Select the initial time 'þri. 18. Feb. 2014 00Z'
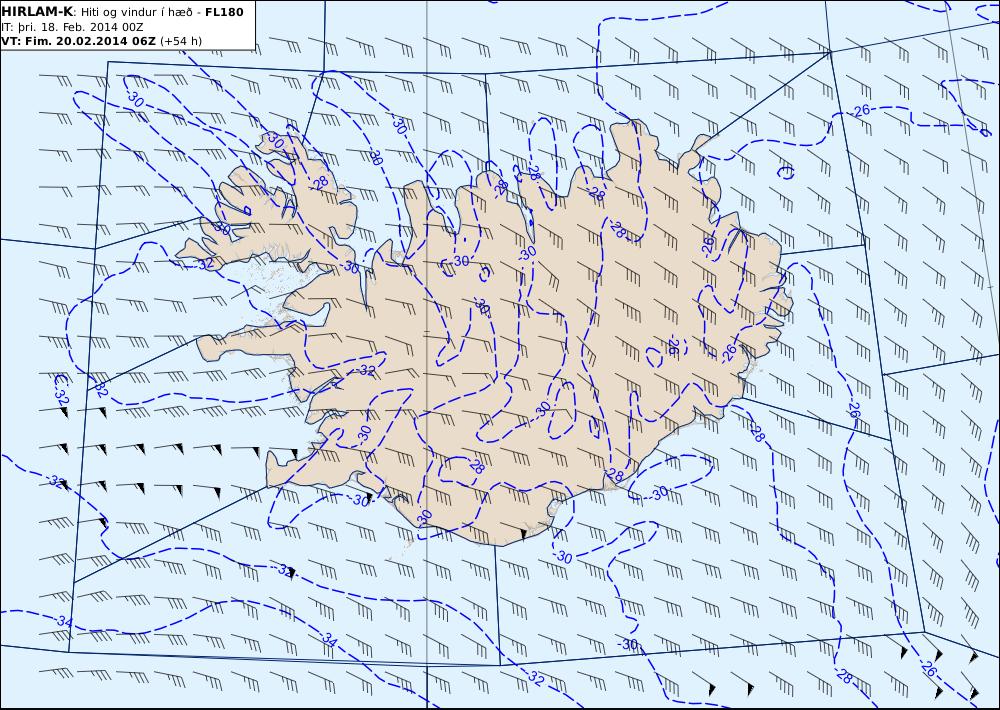 (x=79, y=27)
